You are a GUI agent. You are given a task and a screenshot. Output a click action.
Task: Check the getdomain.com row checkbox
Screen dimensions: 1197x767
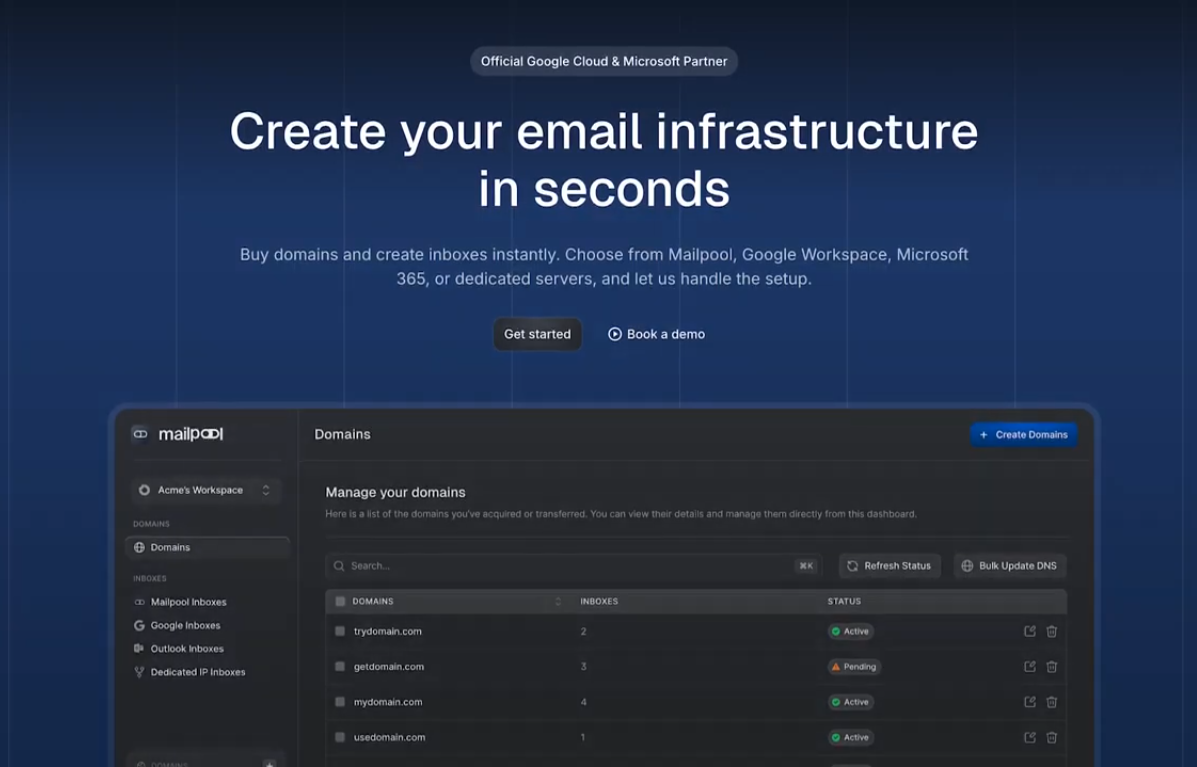[340, 666]
